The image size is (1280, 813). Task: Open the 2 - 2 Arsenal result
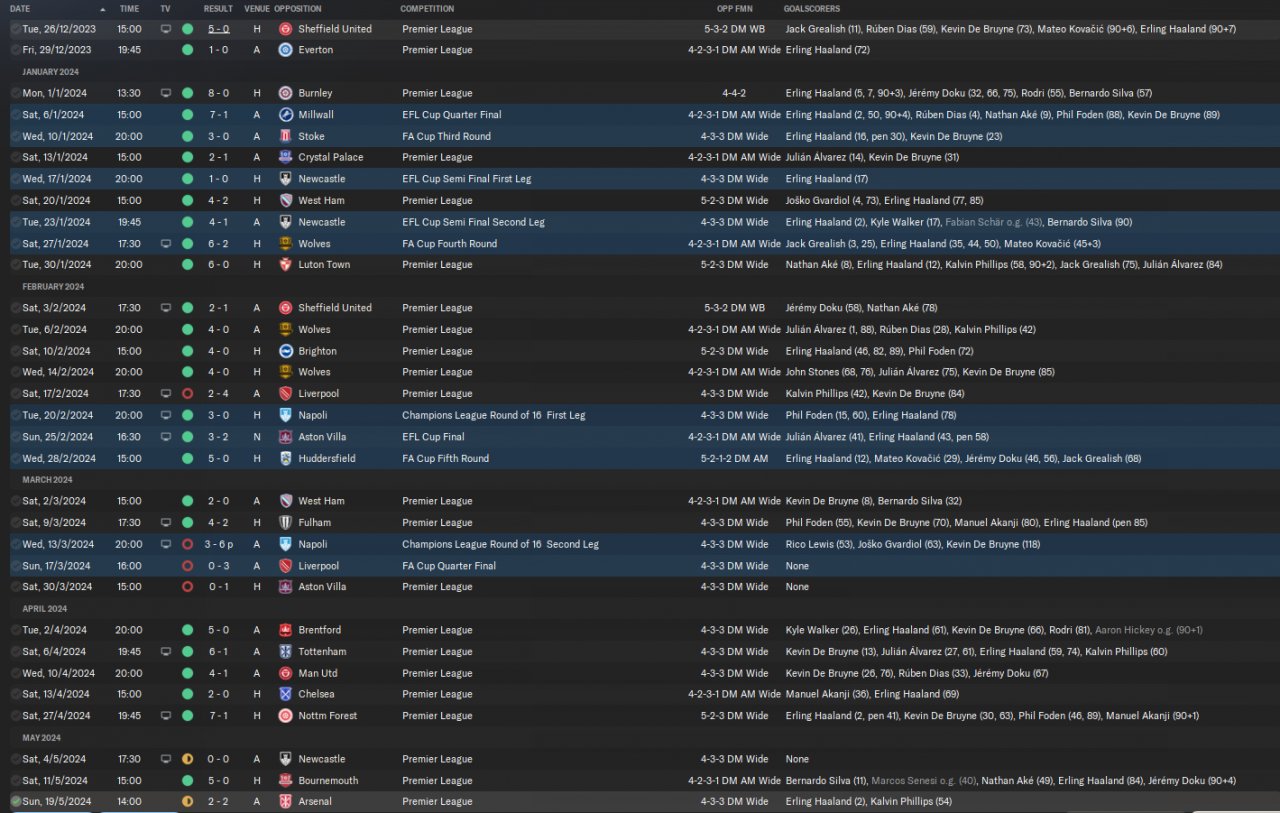pyautogui.click(x=218, y=801)
